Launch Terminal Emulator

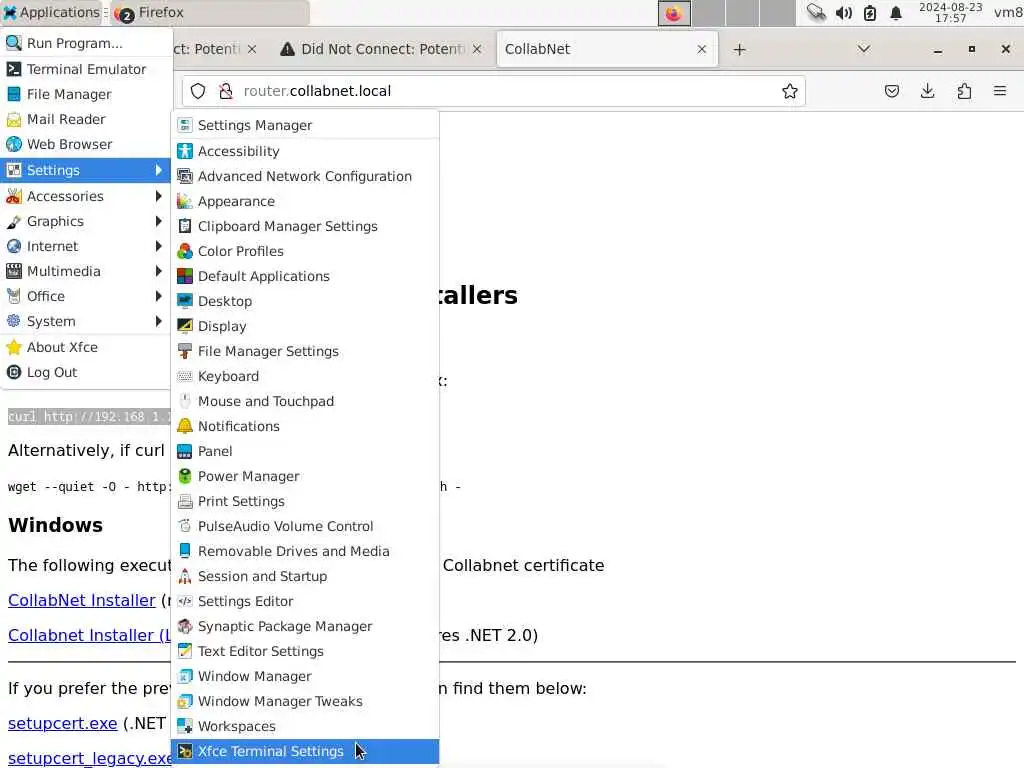(86, 69)
